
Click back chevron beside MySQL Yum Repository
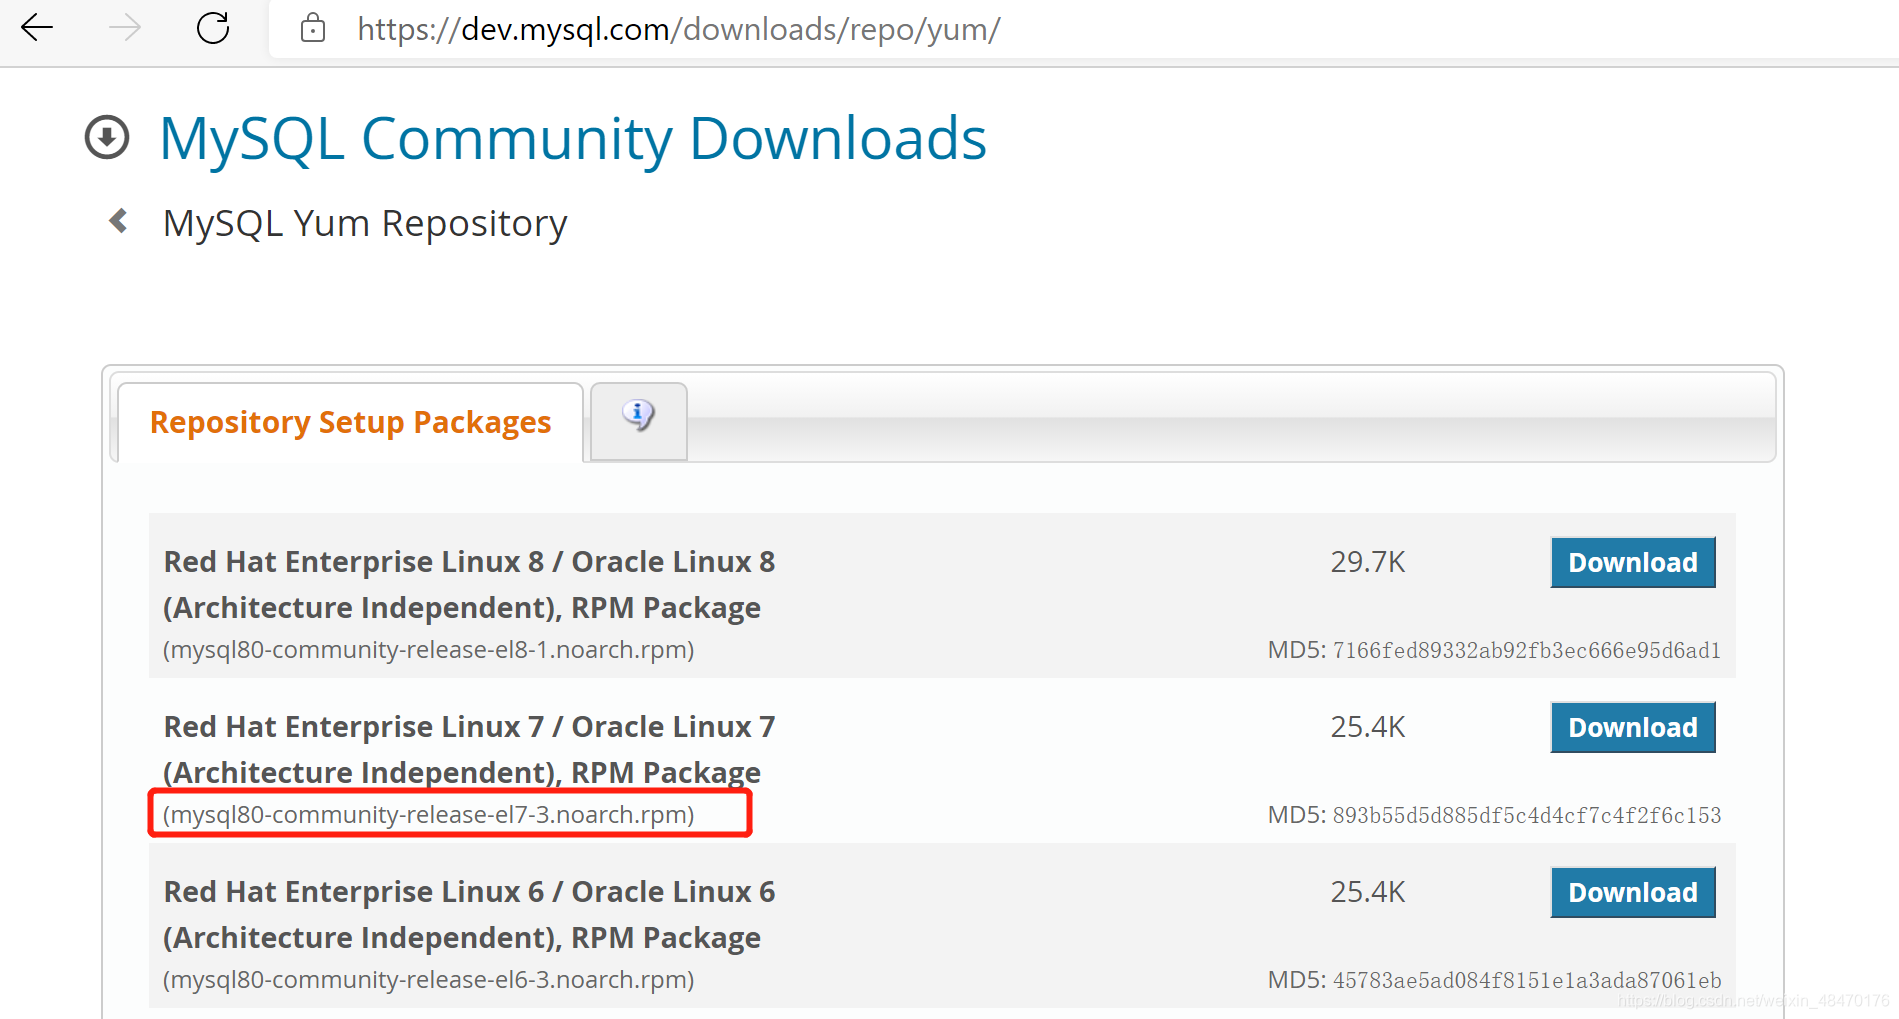tap(118, 222)
